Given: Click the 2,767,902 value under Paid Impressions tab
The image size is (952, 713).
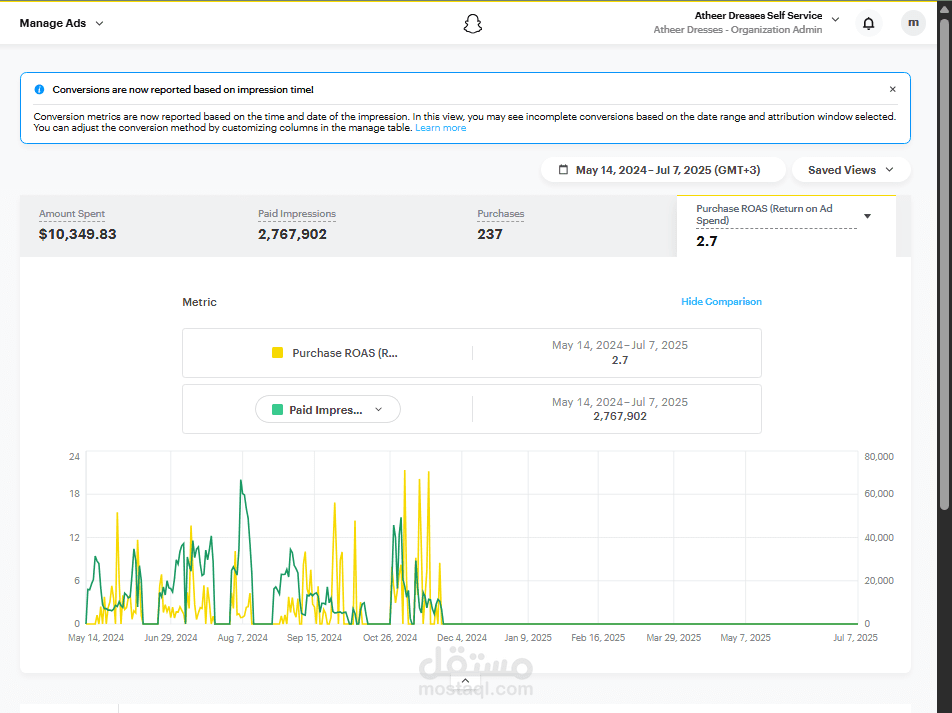Looking at the screenshot, I should (x=292, y=234).
